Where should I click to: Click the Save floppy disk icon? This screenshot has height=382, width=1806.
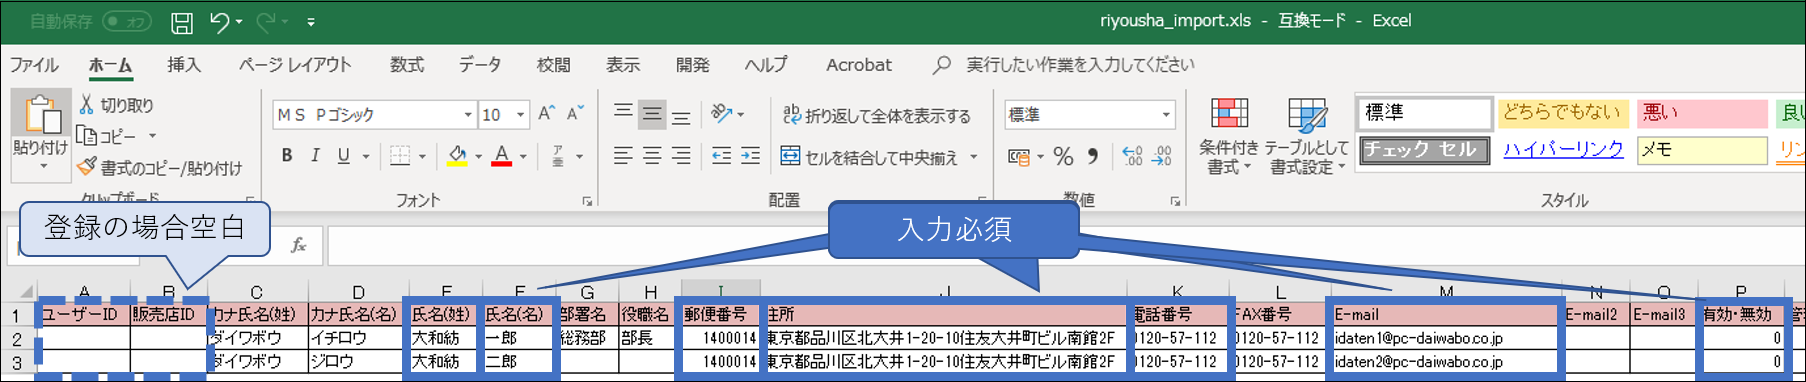pos(182,22)
